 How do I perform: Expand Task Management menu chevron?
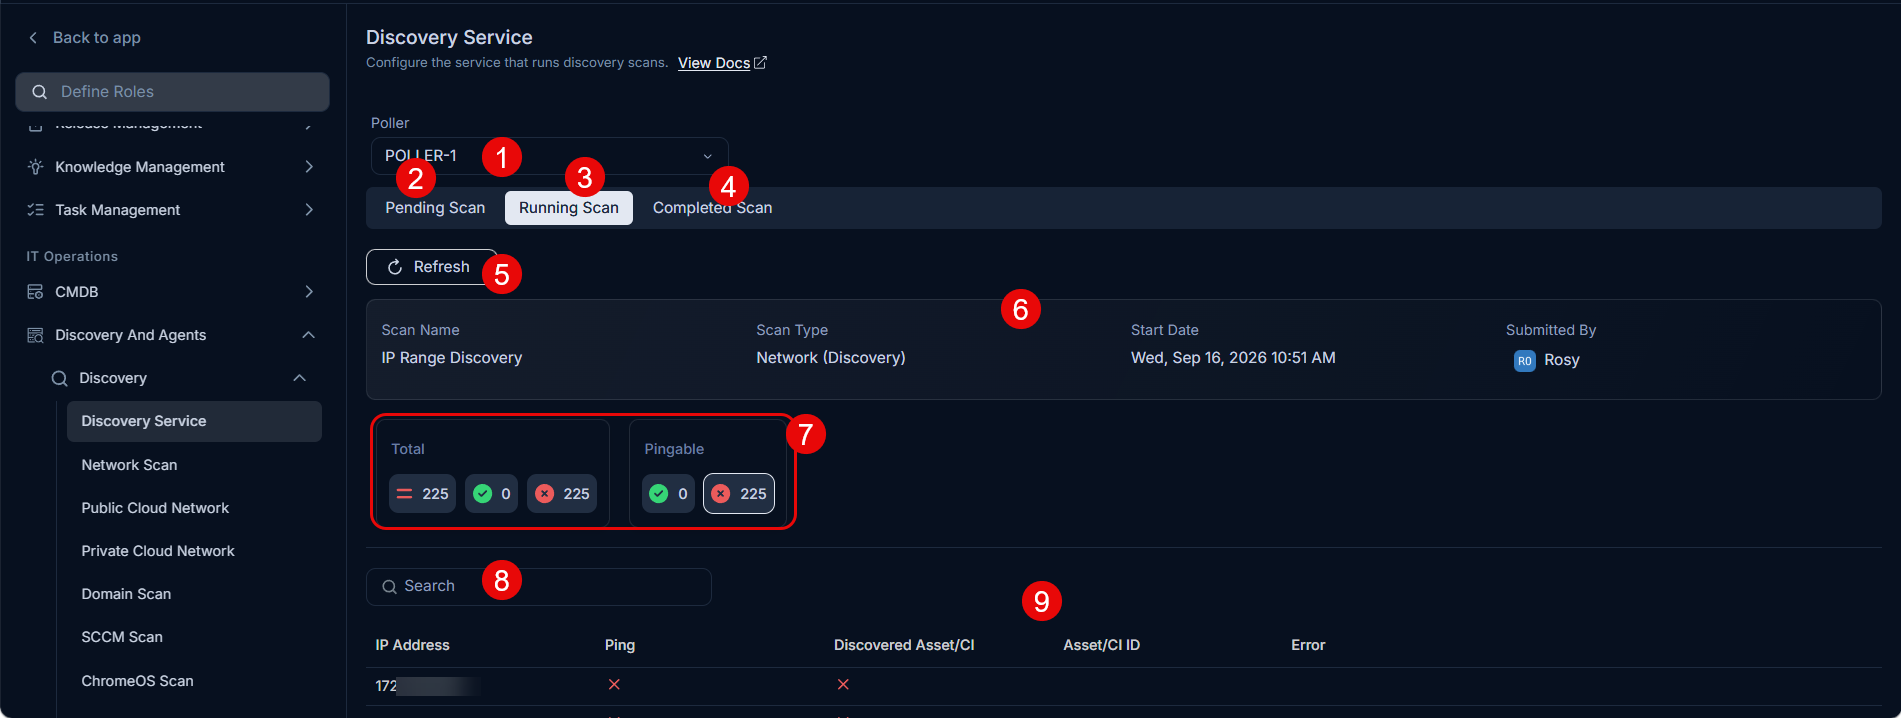(309, 210)
